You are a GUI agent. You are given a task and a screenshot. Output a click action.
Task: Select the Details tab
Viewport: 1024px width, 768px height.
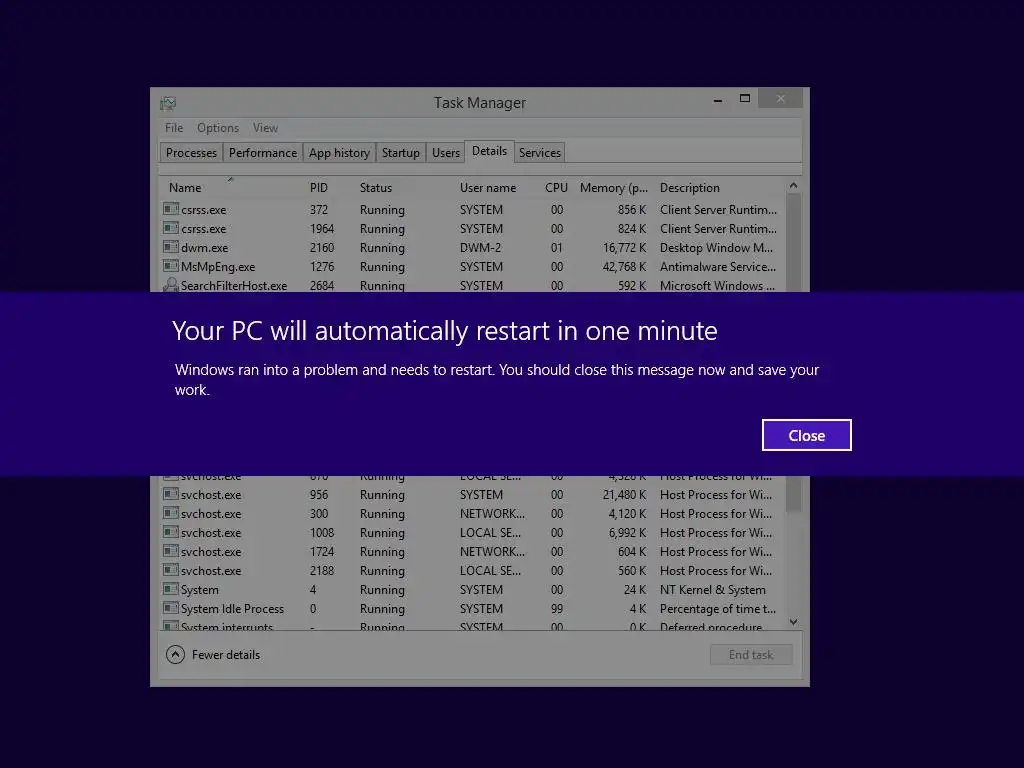point(489,151)
